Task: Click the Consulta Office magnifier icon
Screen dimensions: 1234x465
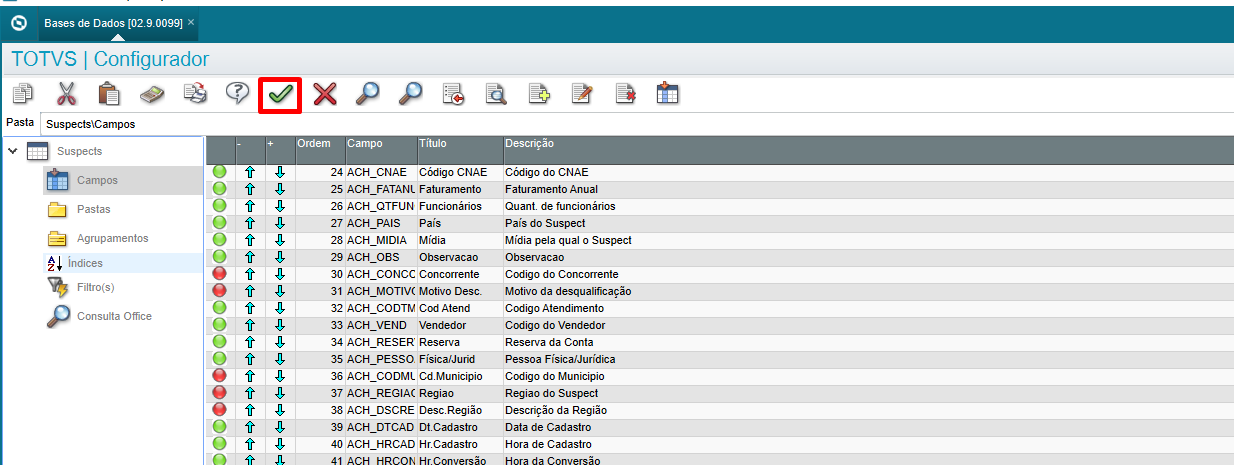Action: pos(58,317)
